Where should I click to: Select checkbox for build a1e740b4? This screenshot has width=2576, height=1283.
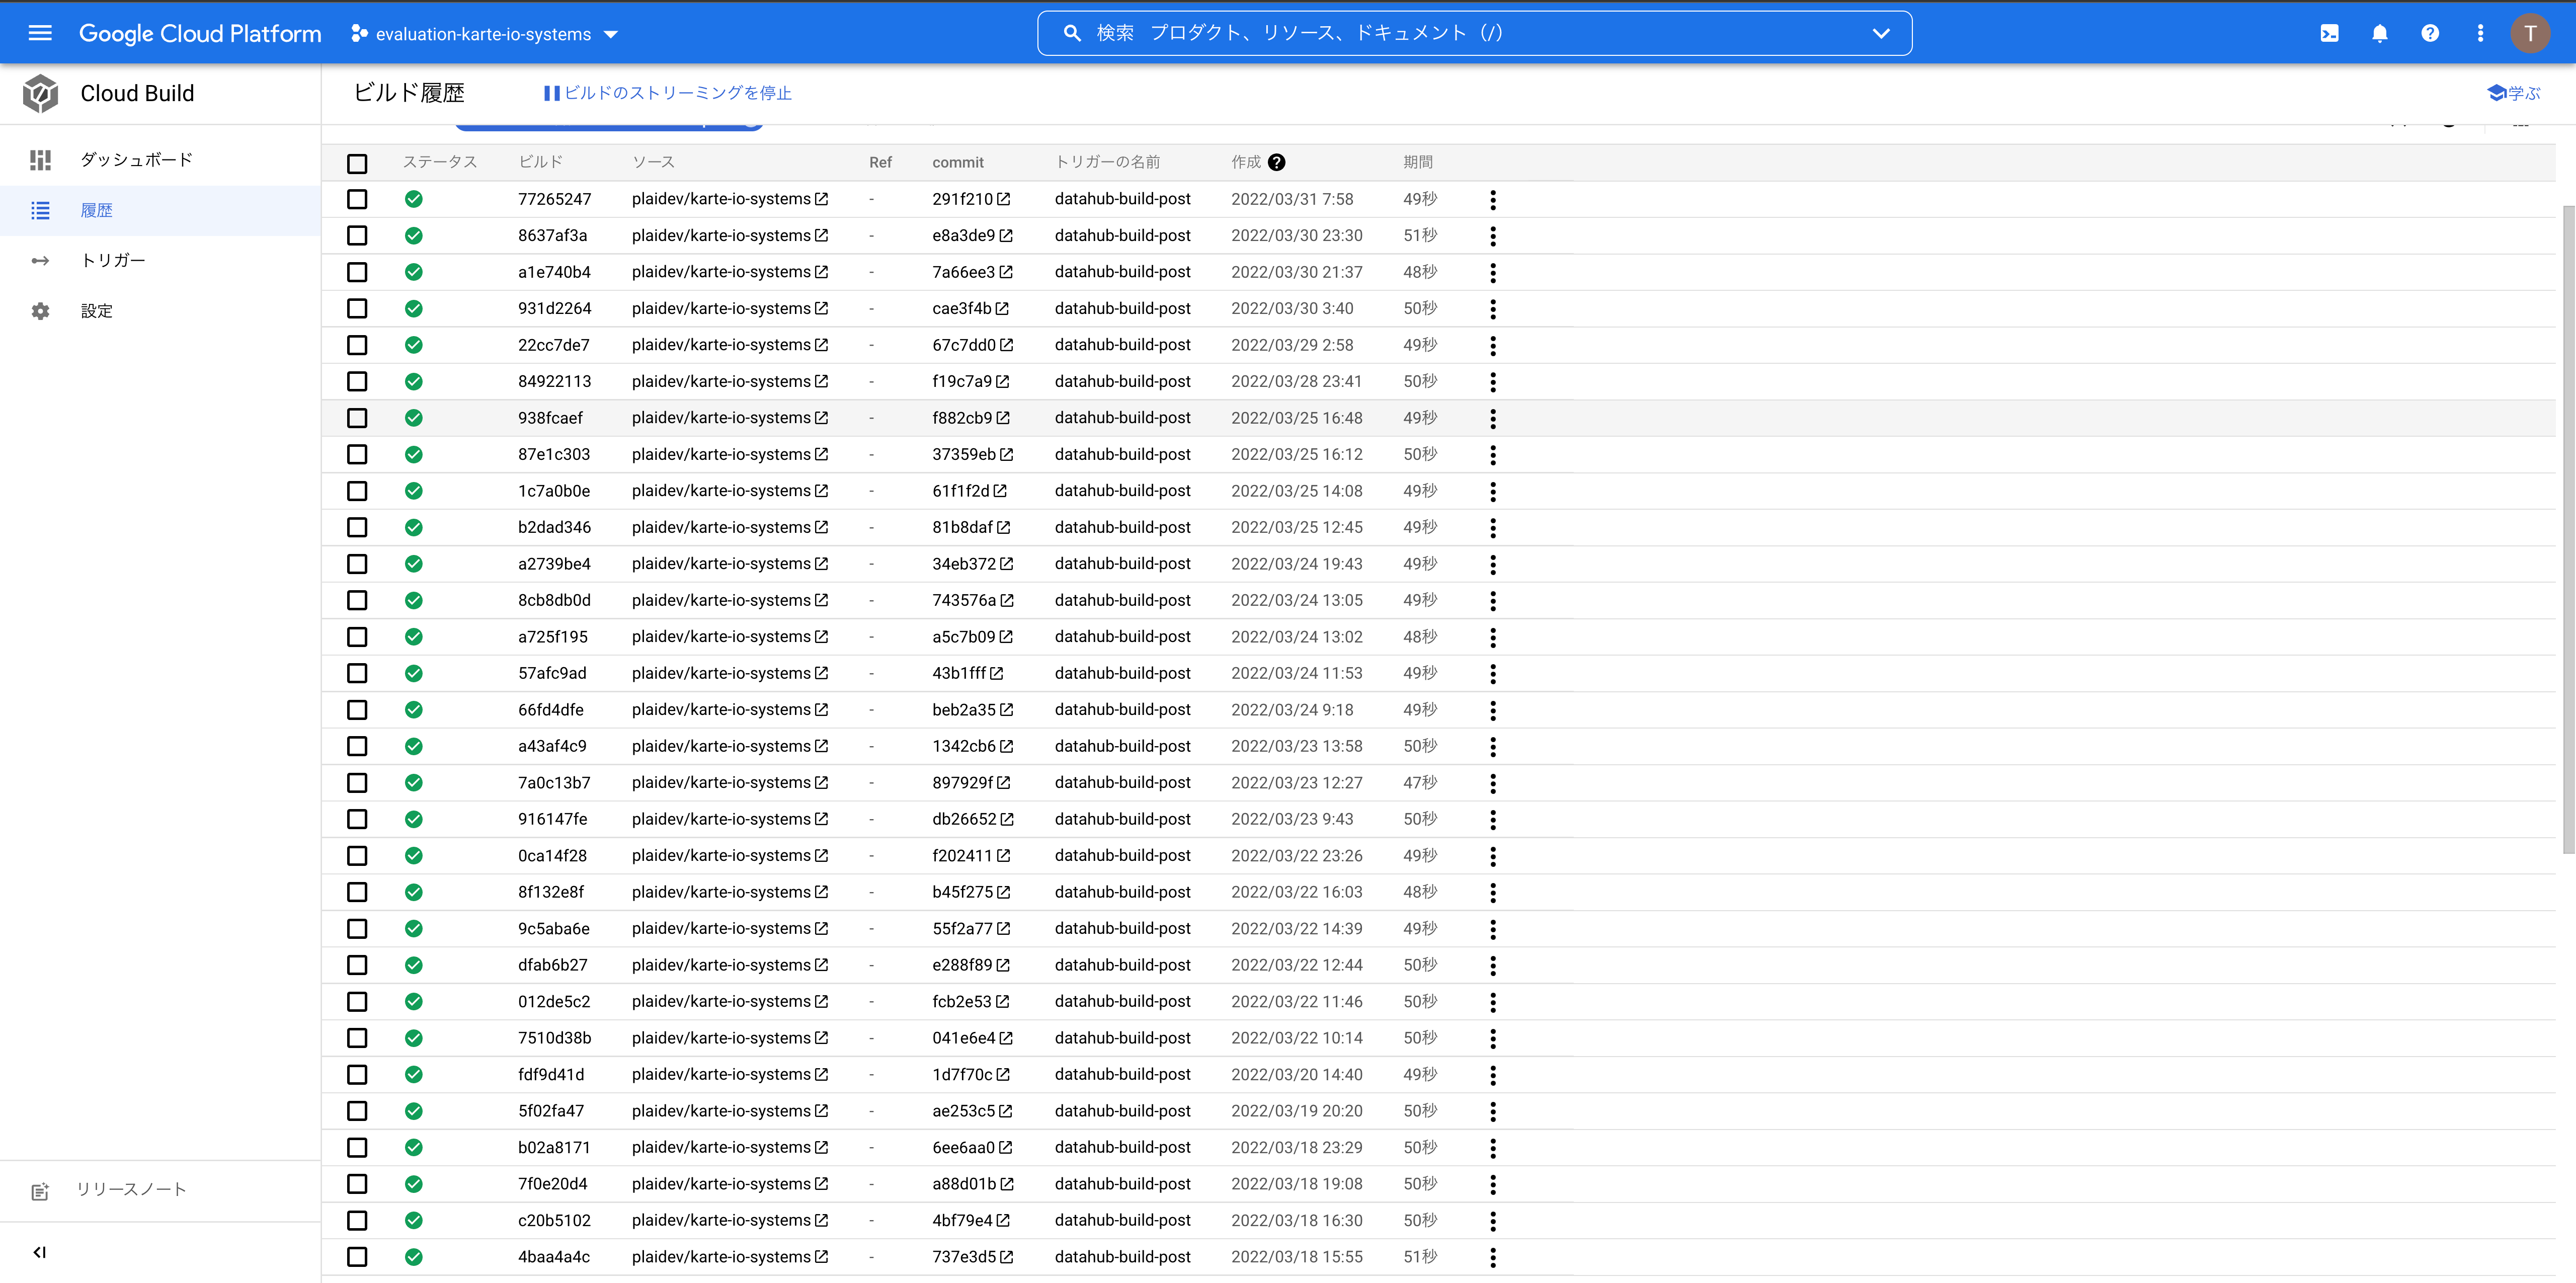(x=357, y=272)
